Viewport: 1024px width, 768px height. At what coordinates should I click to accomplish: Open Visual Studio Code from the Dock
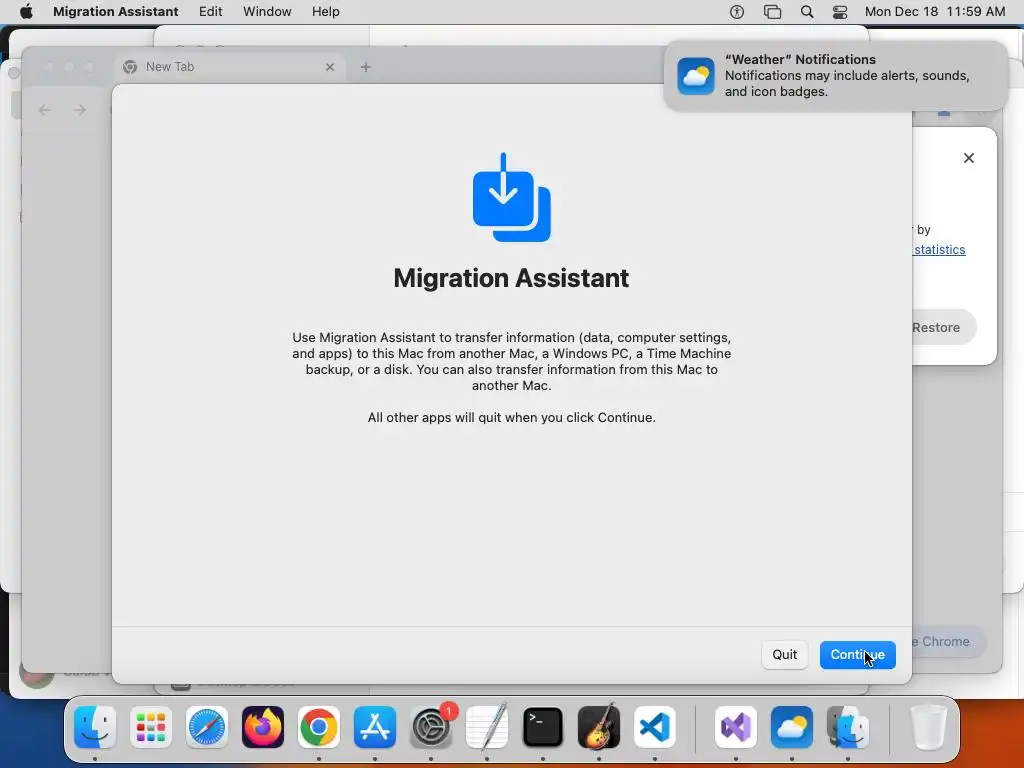pyautogui.click(x=654, y=727)
